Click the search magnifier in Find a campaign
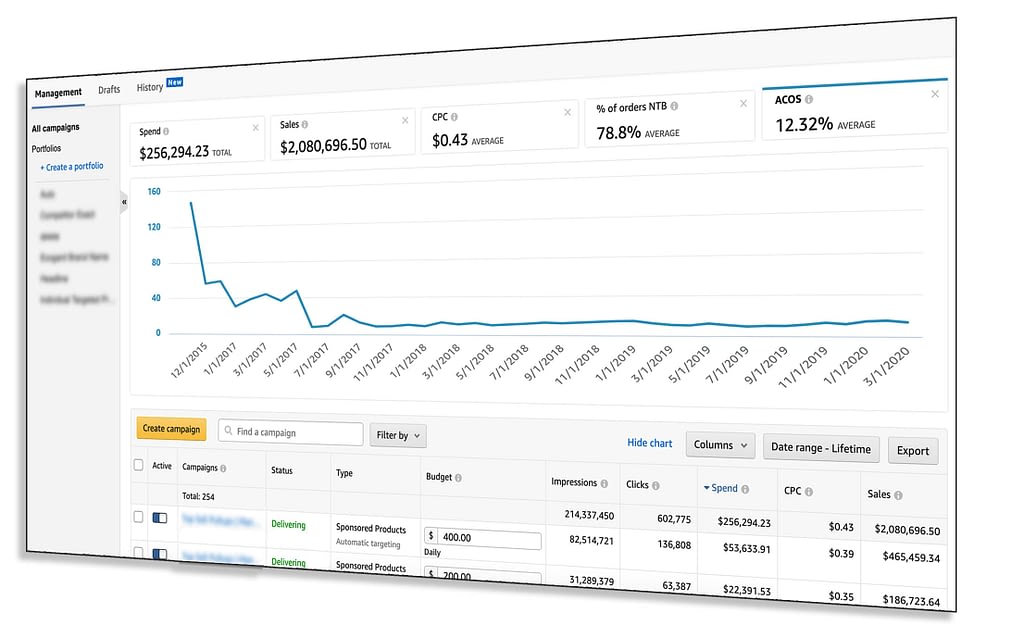Viewport: 1024px width, 638px height. pyautogui.click(x=228, y=431)
